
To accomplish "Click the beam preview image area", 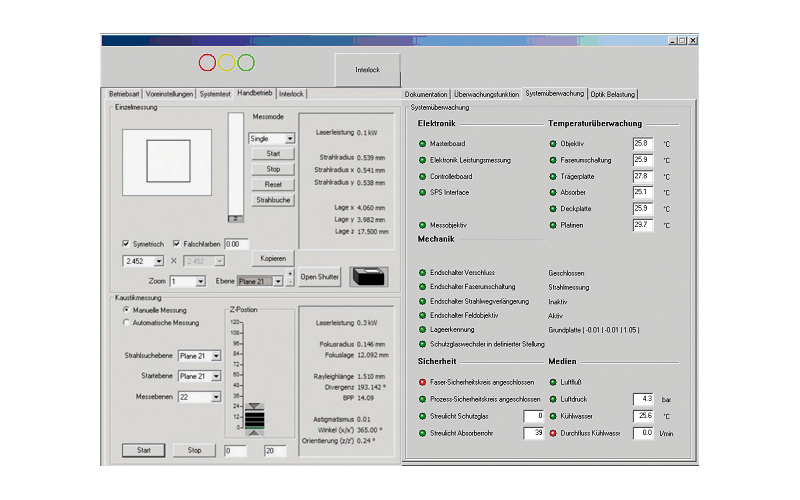I will pyautogui.click(x=167, y=162).
